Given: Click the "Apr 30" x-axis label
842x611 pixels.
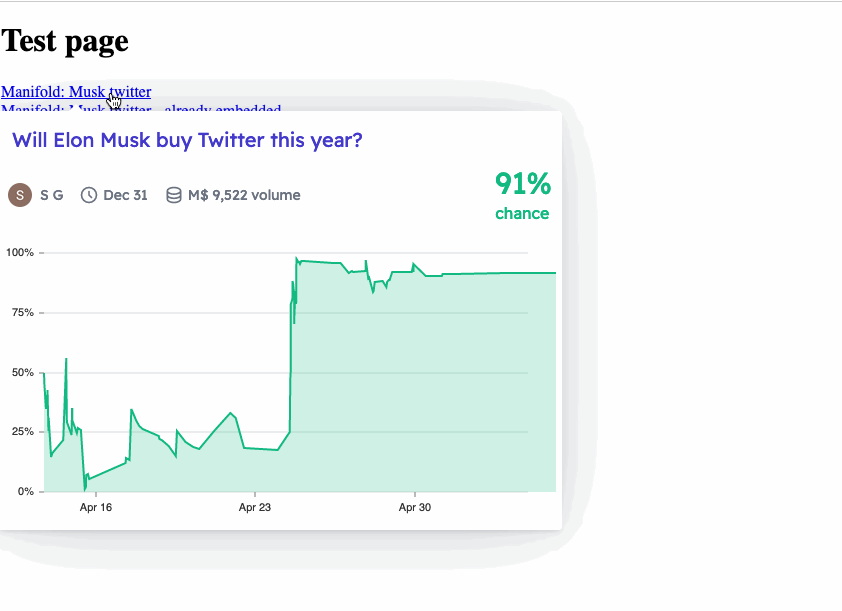Looking at the screenshot, I should tap(415, 508).
